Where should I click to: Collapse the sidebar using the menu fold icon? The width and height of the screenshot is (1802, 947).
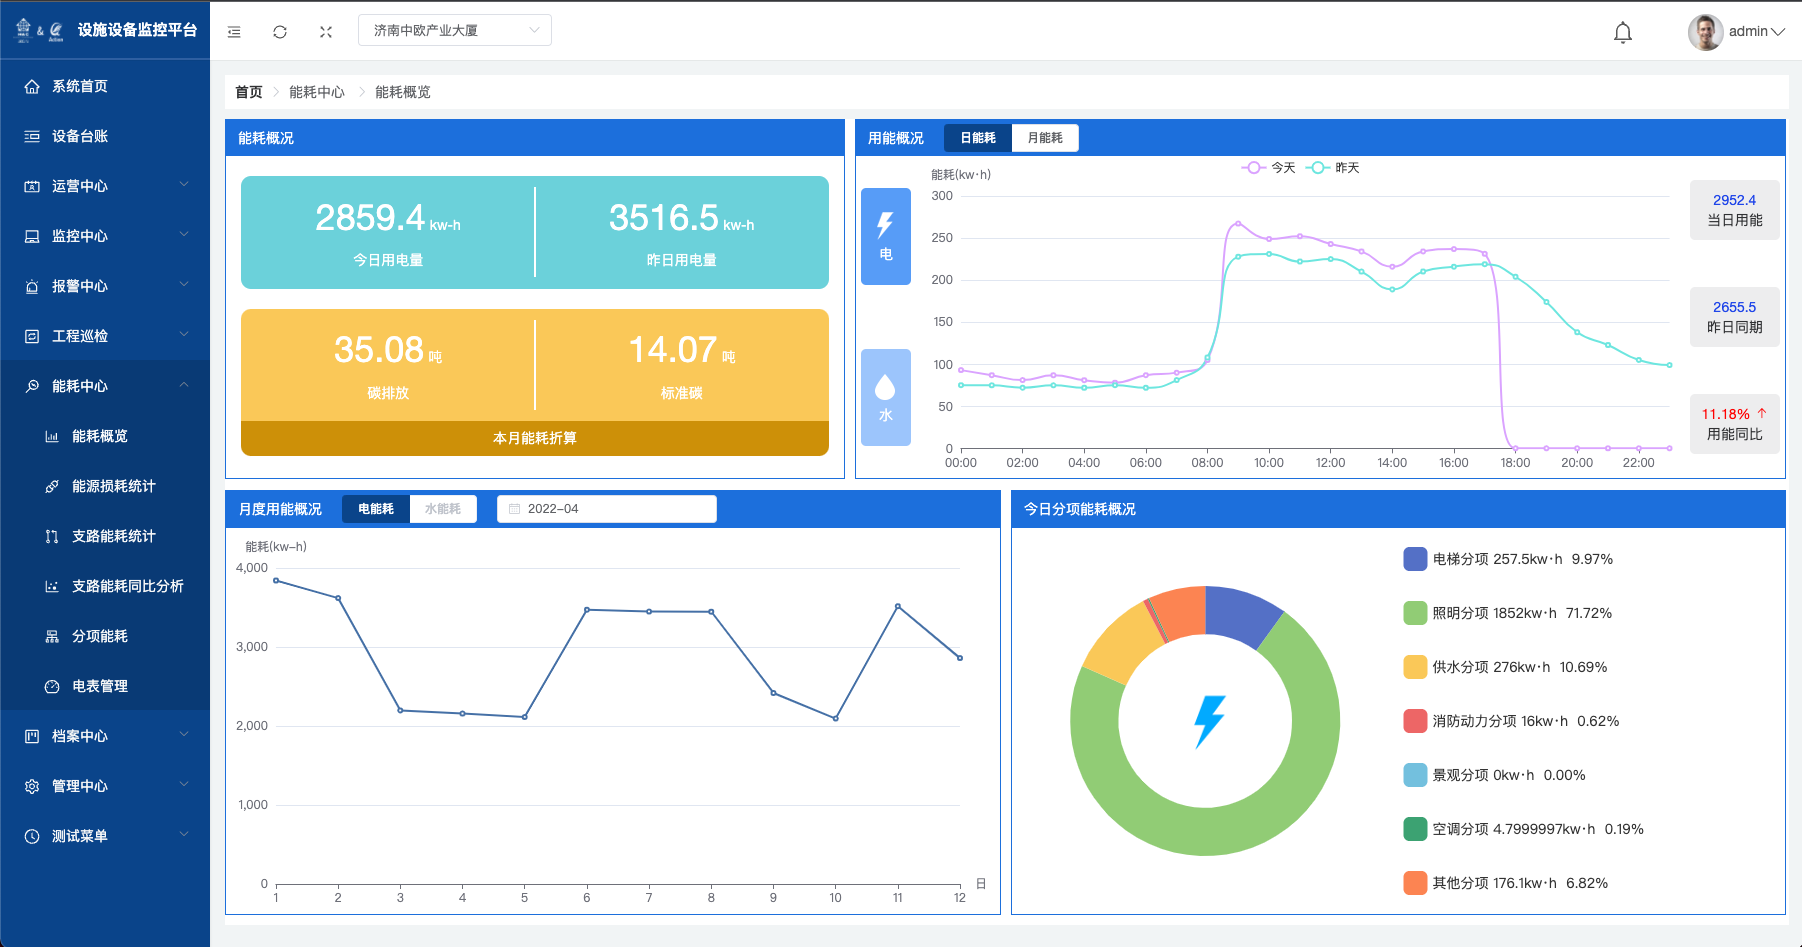click(x=234, y=32)
